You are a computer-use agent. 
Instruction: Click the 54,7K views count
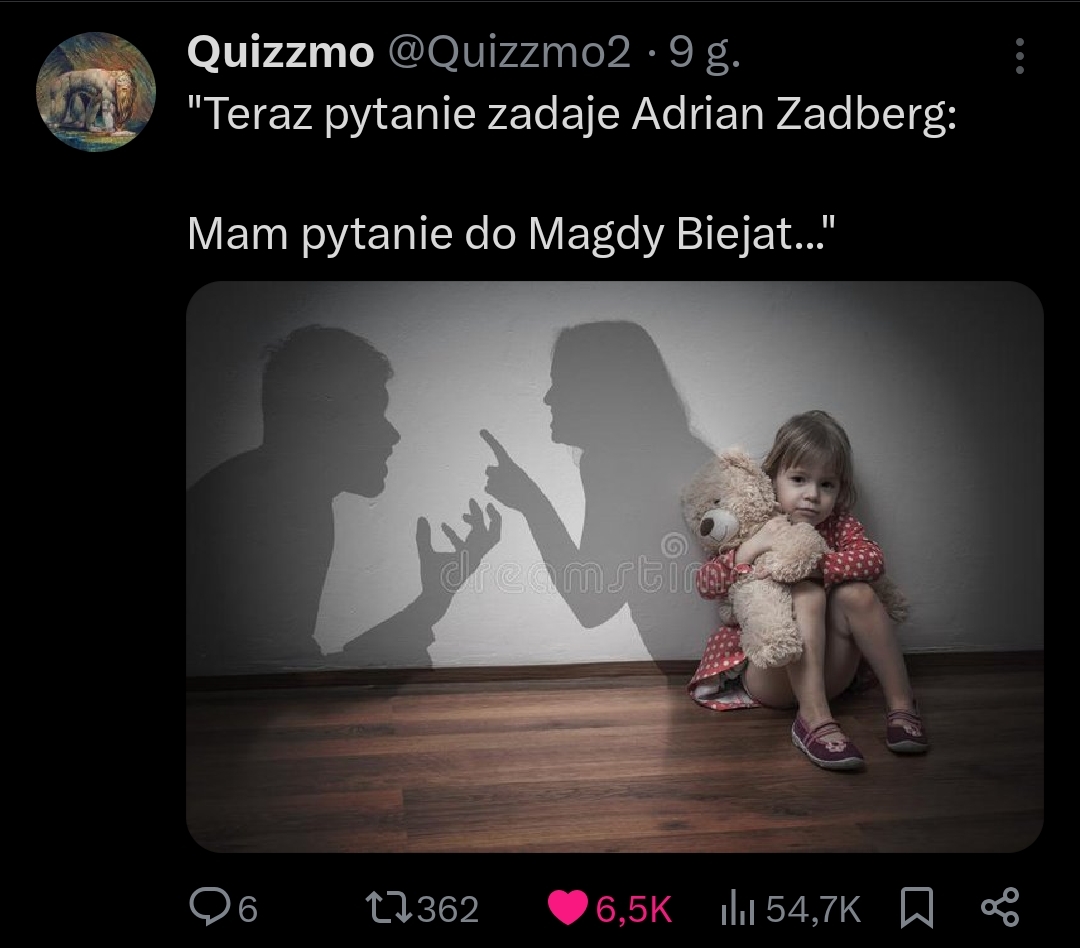point(813,909)
